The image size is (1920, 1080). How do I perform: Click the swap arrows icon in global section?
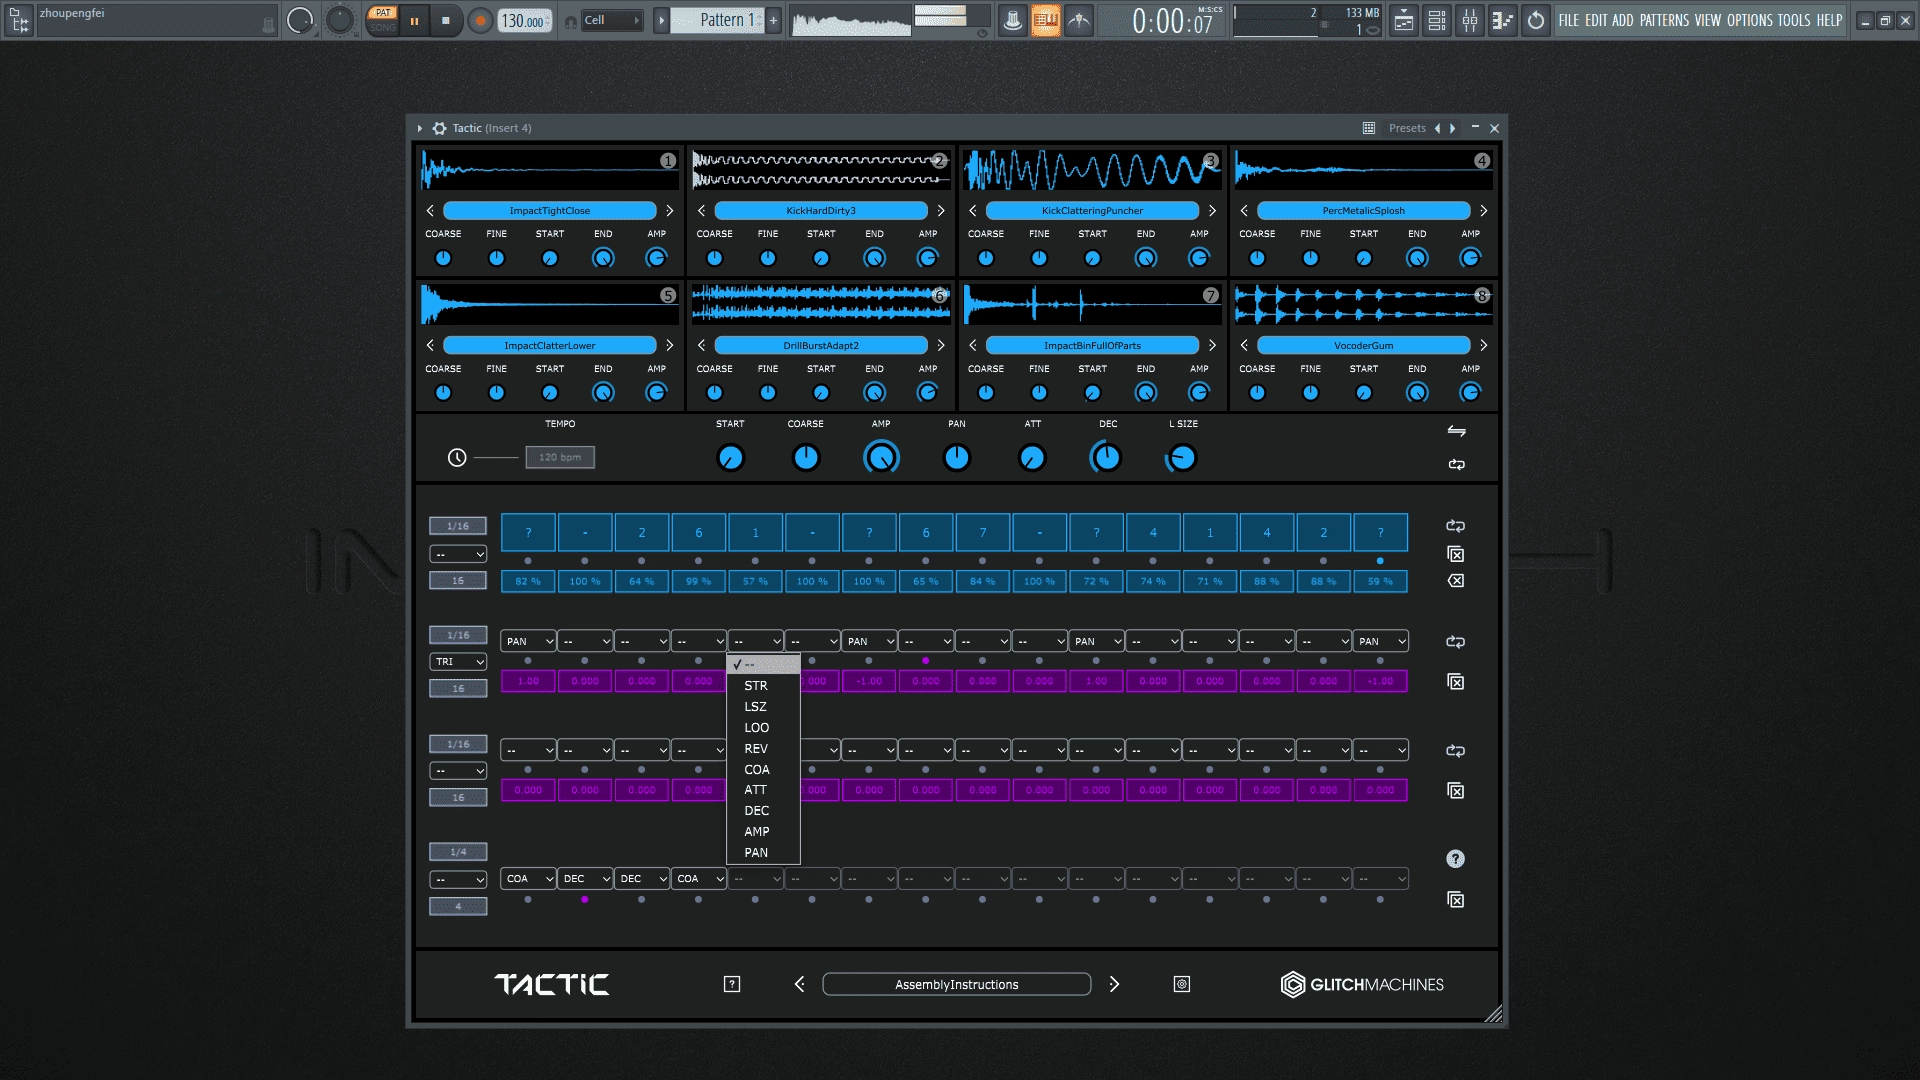tap(1456, 431)
